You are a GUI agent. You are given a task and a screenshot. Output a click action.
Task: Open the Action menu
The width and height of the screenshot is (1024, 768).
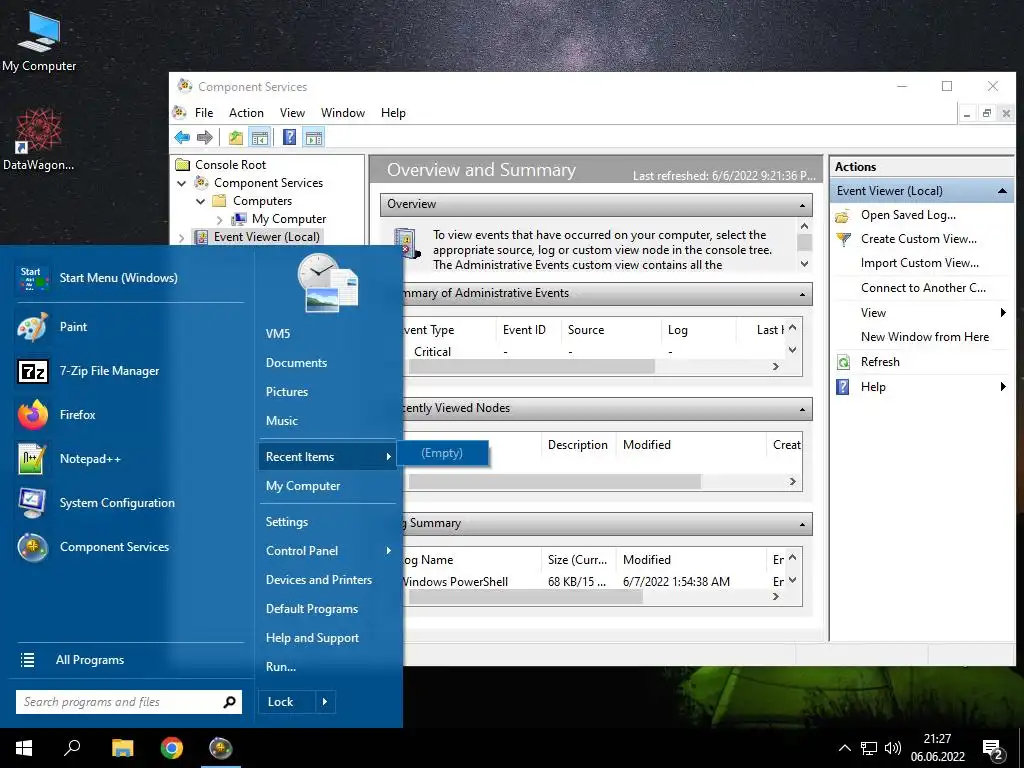coord(246,112)
